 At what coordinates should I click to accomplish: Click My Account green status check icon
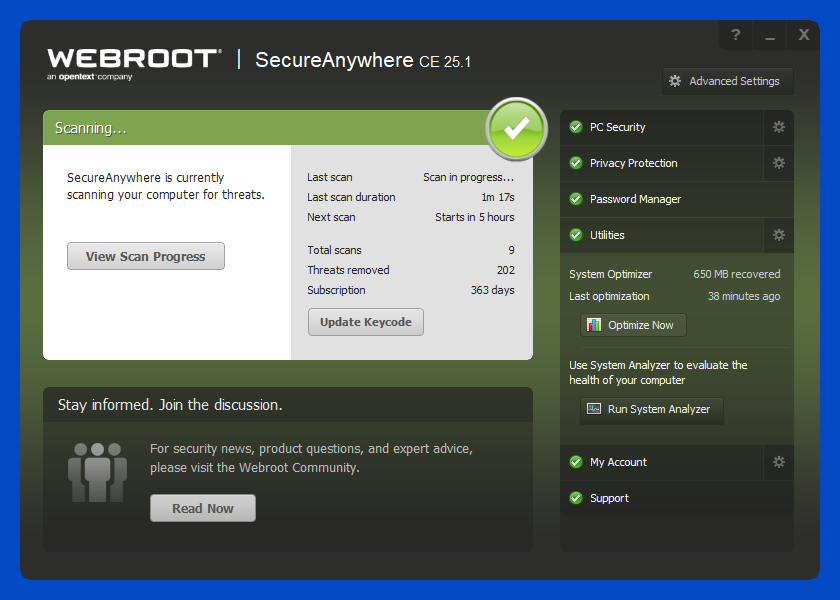click(x=576, y=462)
